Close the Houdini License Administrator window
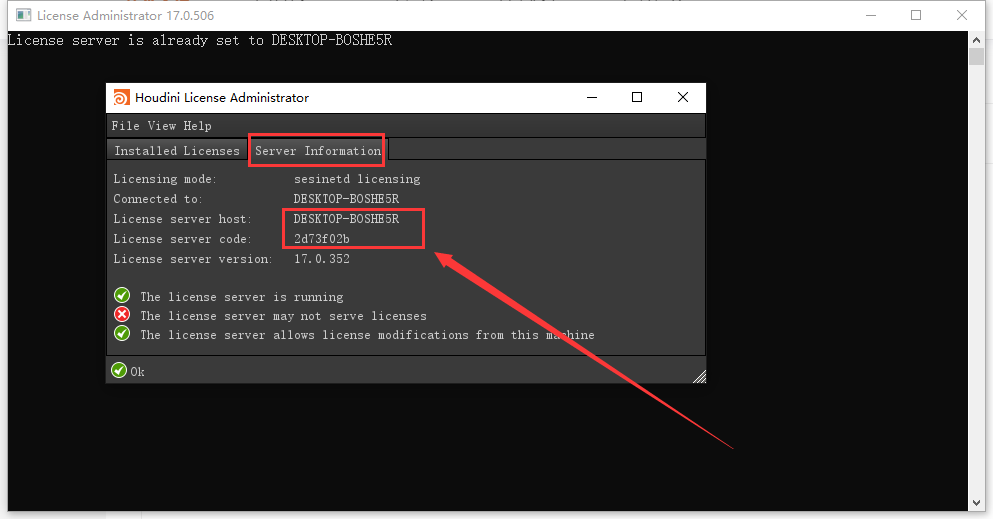The image size is (993, 519). point(683,97)
